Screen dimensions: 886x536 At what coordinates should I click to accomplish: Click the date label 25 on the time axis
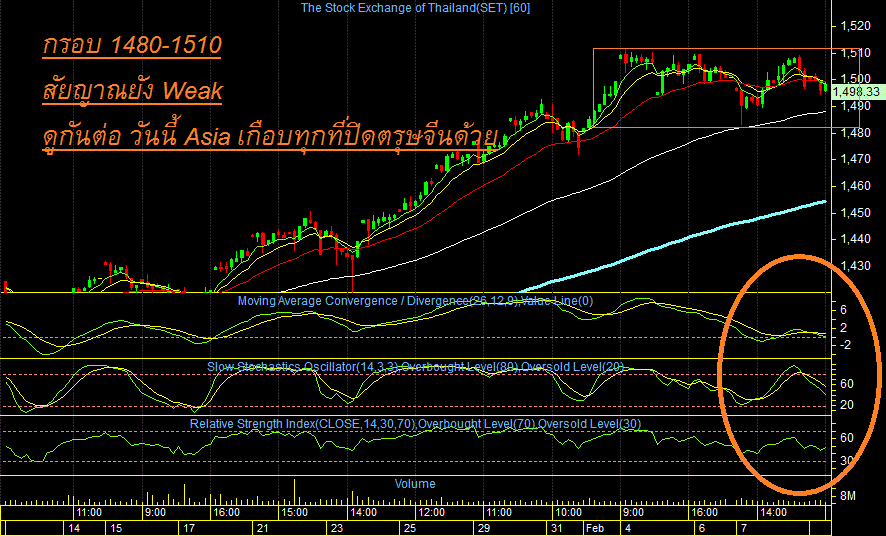coord(410,529)
